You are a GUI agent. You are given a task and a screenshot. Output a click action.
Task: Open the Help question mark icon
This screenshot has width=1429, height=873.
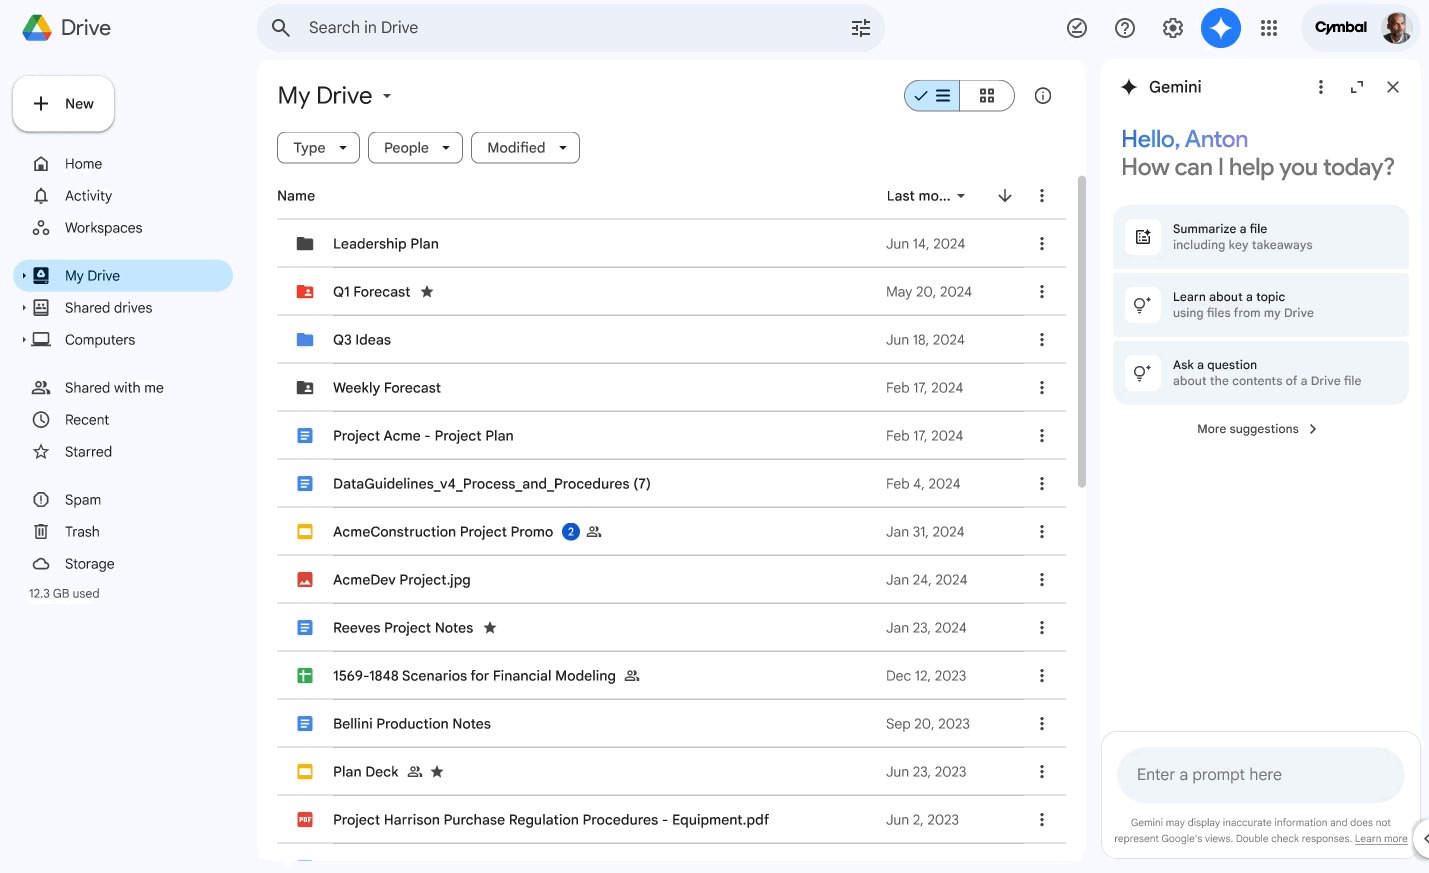pos(1124,28)
